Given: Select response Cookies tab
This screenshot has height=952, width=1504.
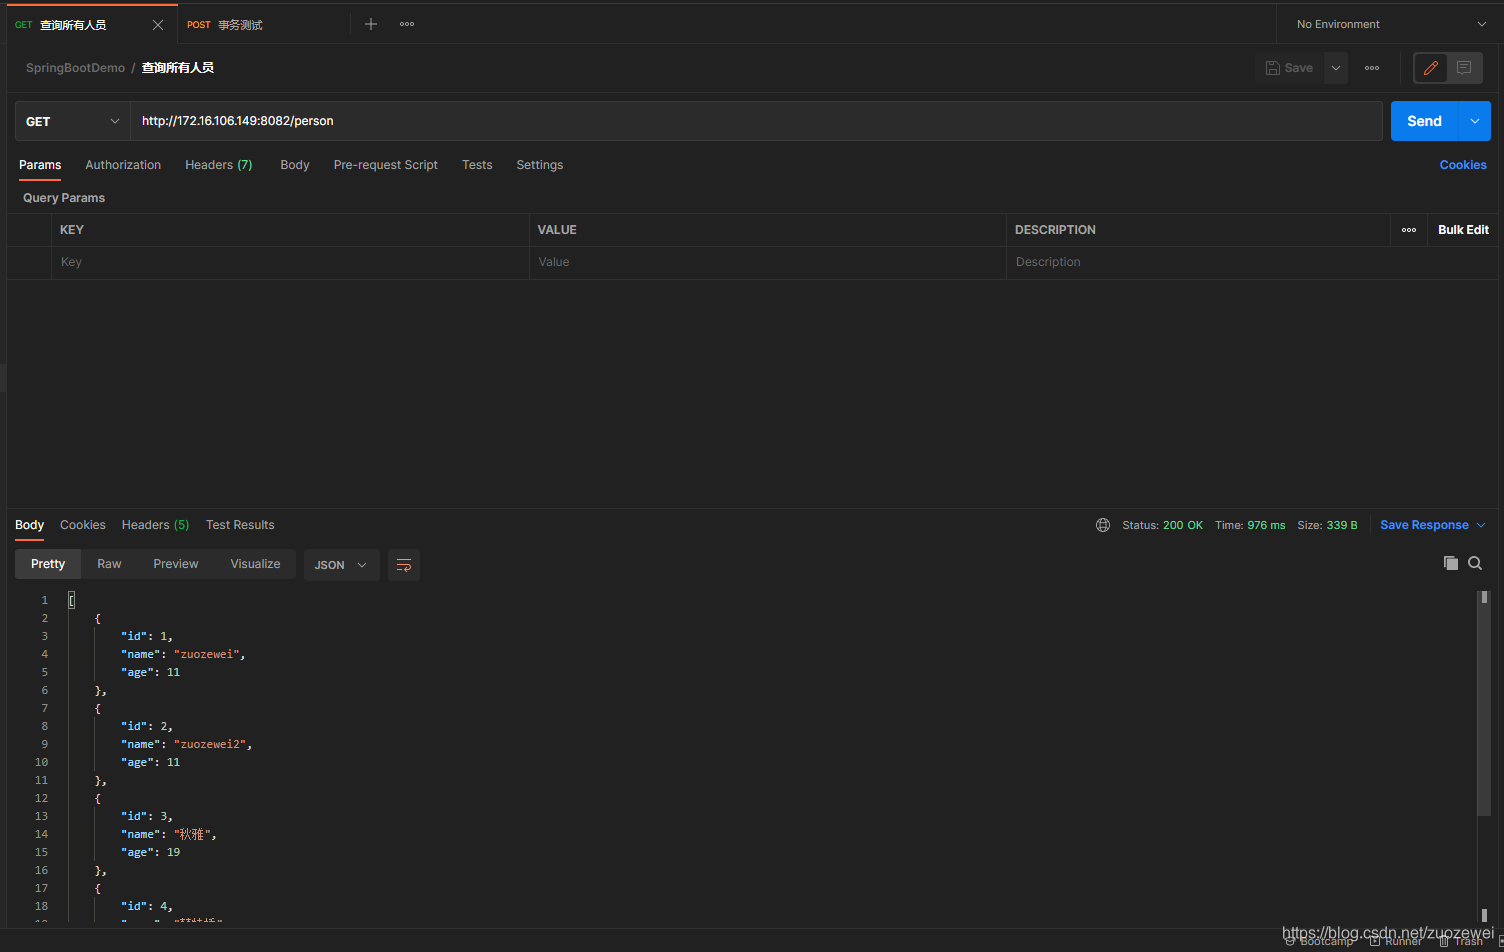Looking at the screenshot, I should point(83,525).
